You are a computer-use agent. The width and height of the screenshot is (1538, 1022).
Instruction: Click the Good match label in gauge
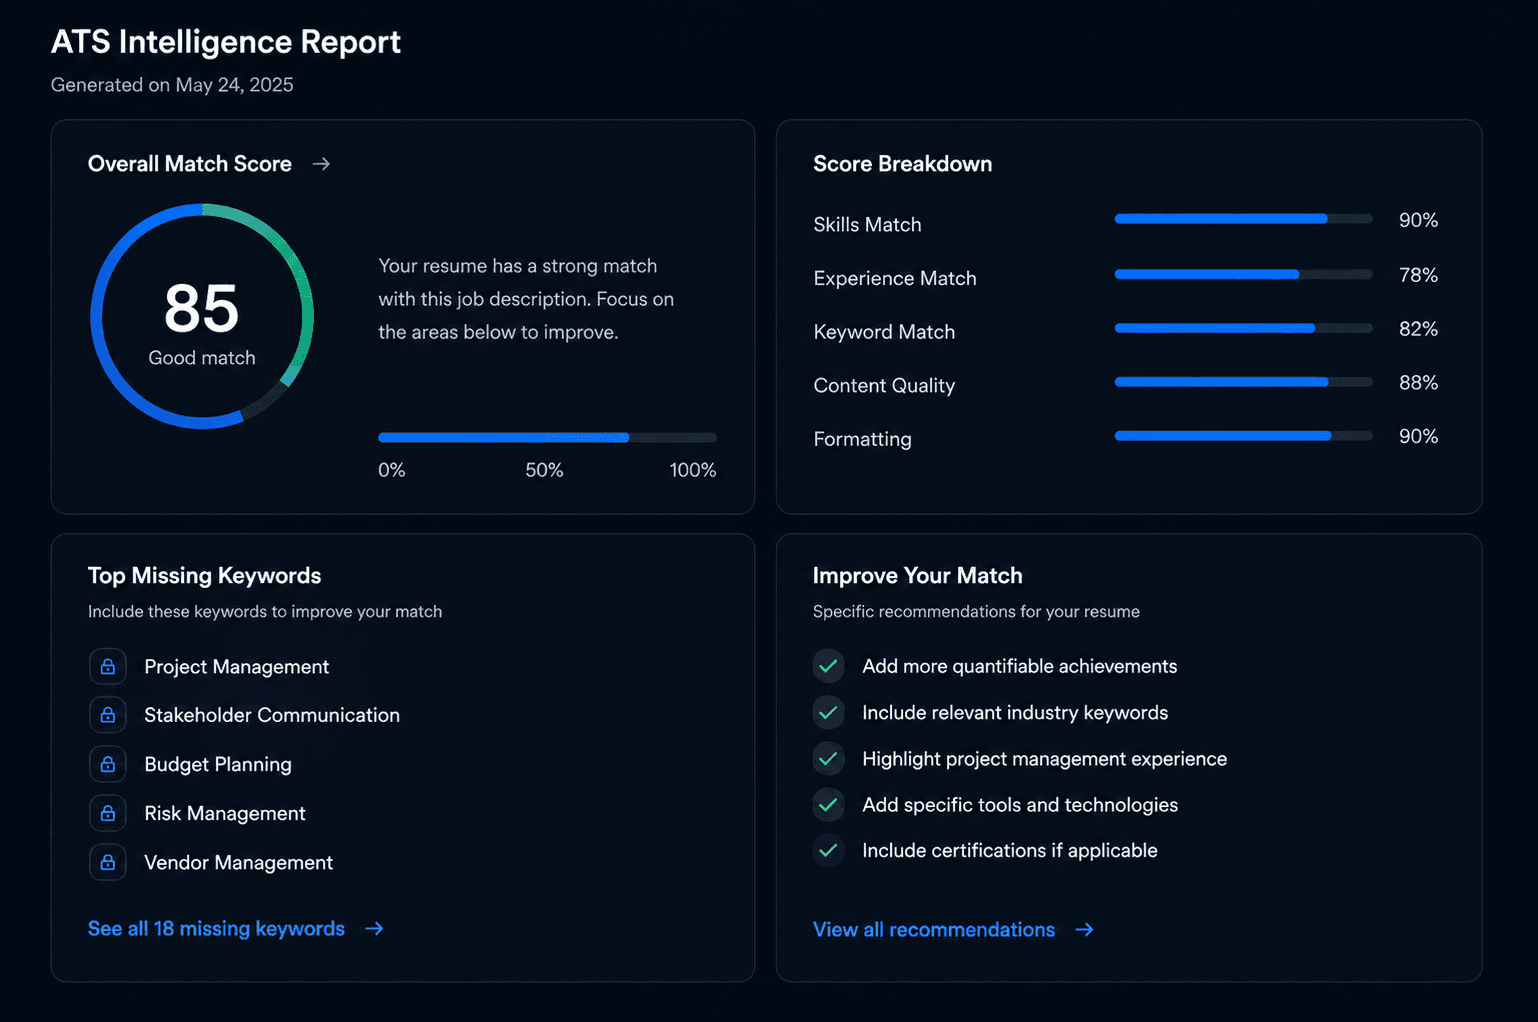(x=202, y=358)
